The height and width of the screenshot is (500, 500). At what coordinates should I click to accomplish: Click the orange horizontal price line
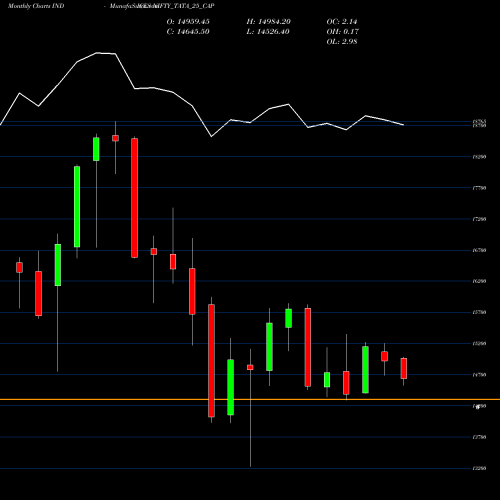pyautogui.click(x=250, y=399)
